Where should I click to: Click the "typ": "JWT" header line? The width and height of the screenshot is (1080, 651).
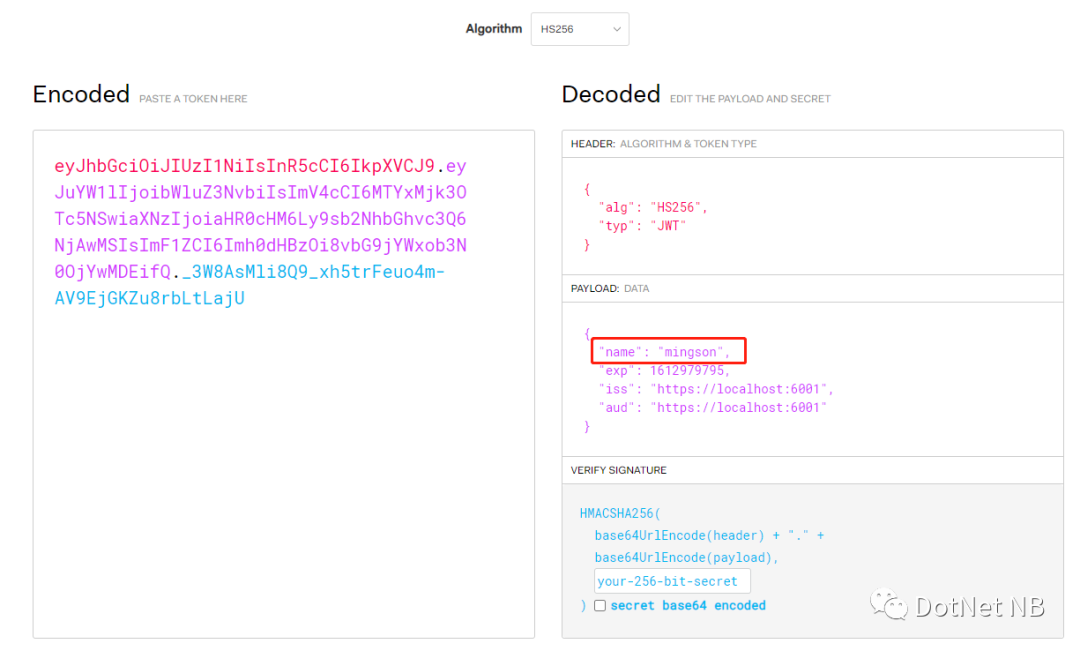[x=642, y=226]
